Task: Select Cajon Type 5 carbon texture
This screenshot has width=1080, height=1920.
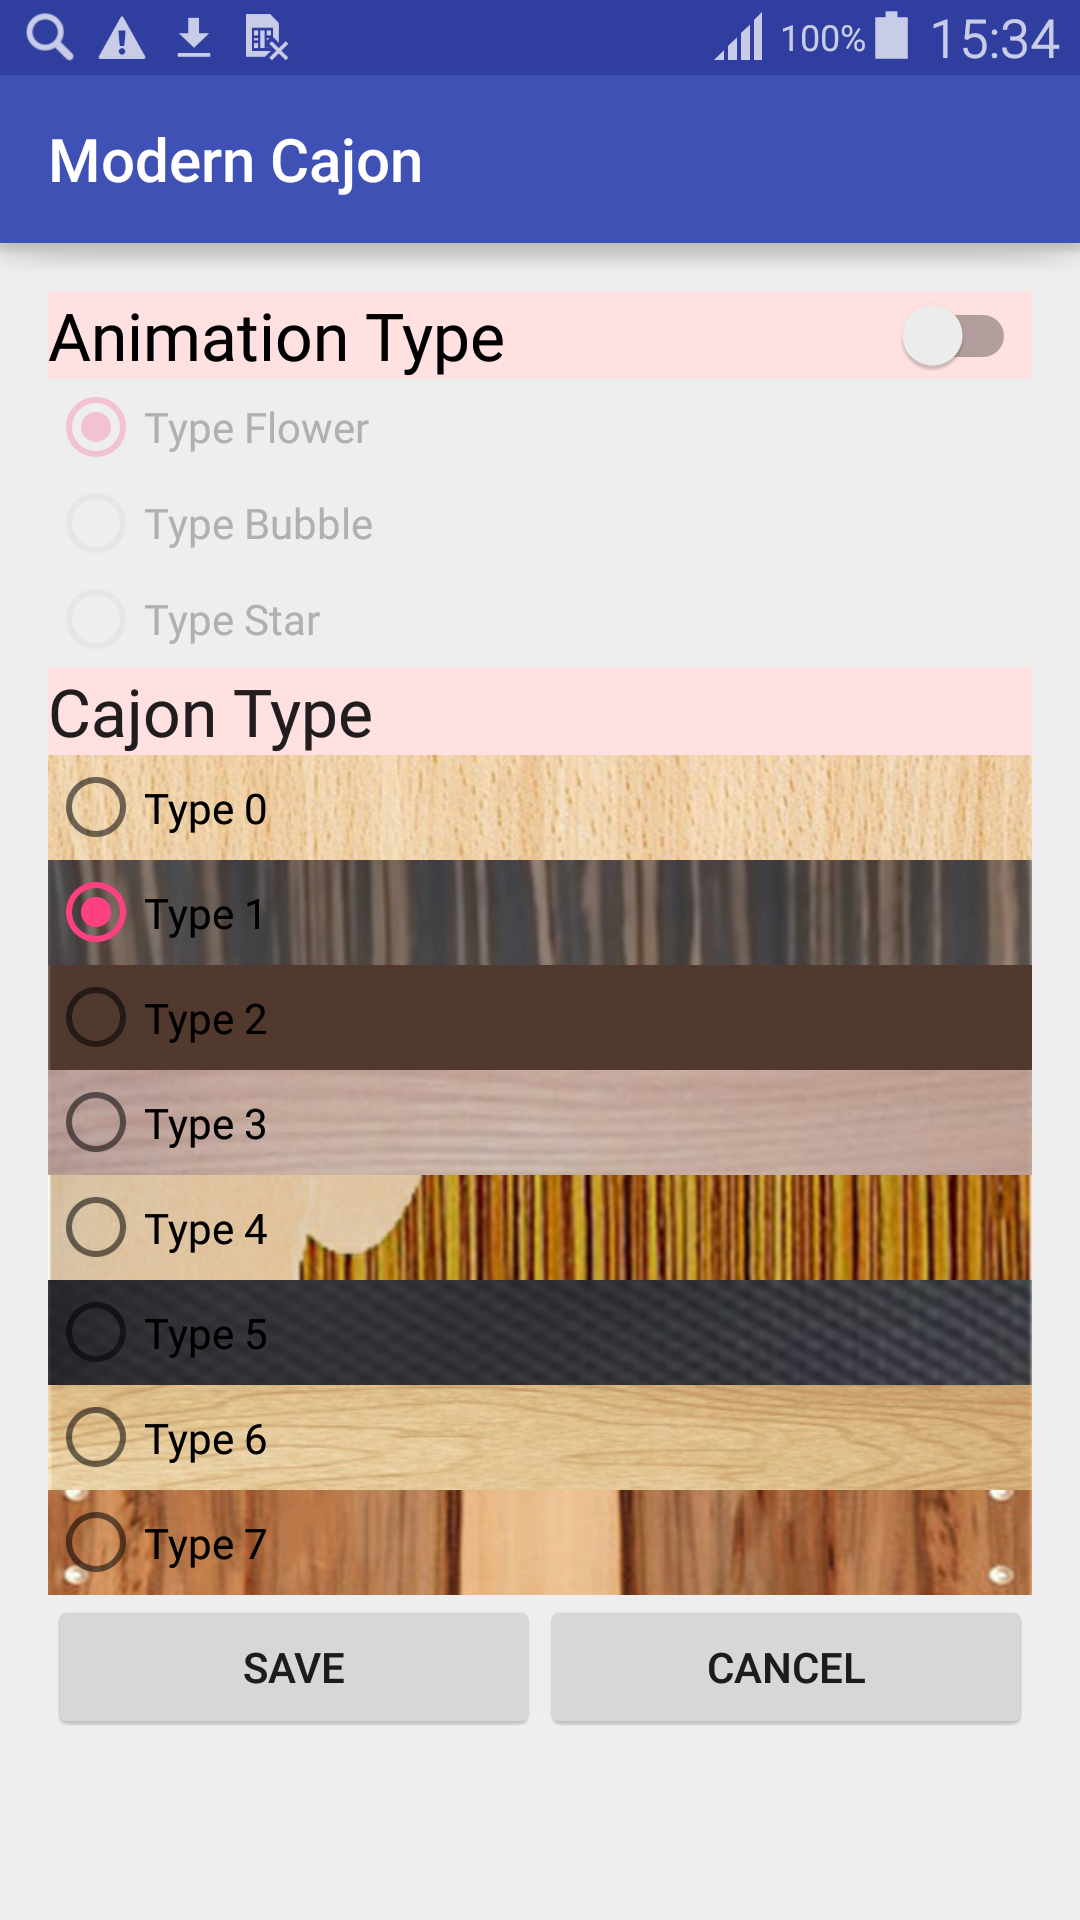Action: click(x=96, y=1333)
